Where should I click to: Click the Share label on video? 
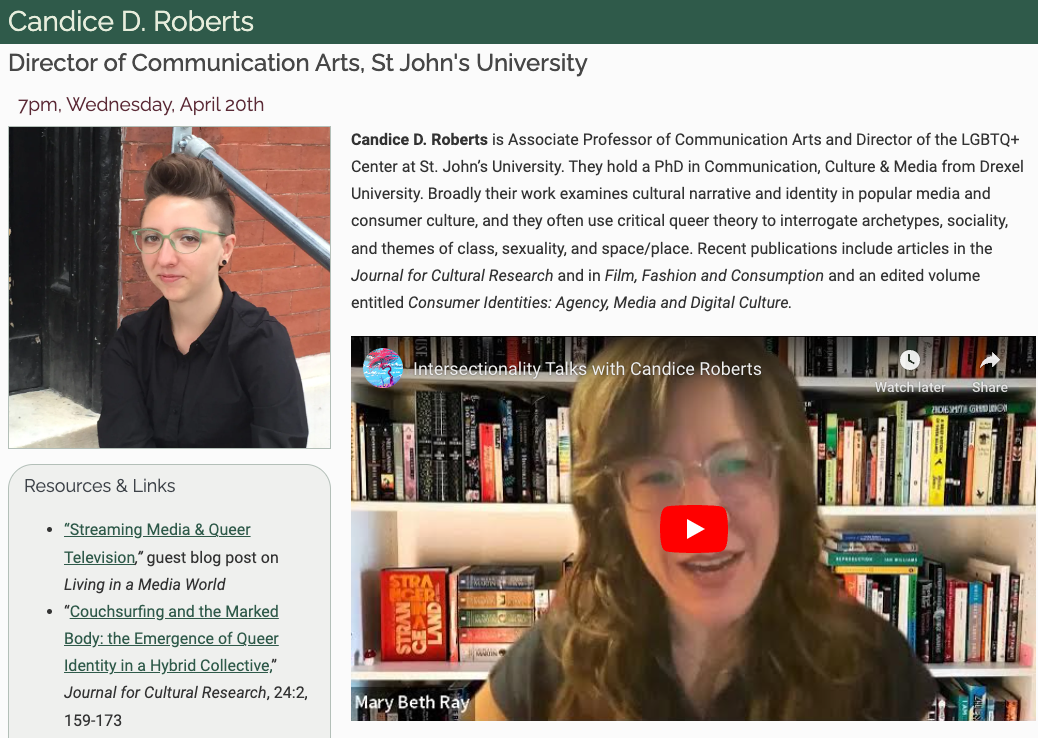click(x=990, y=387)
